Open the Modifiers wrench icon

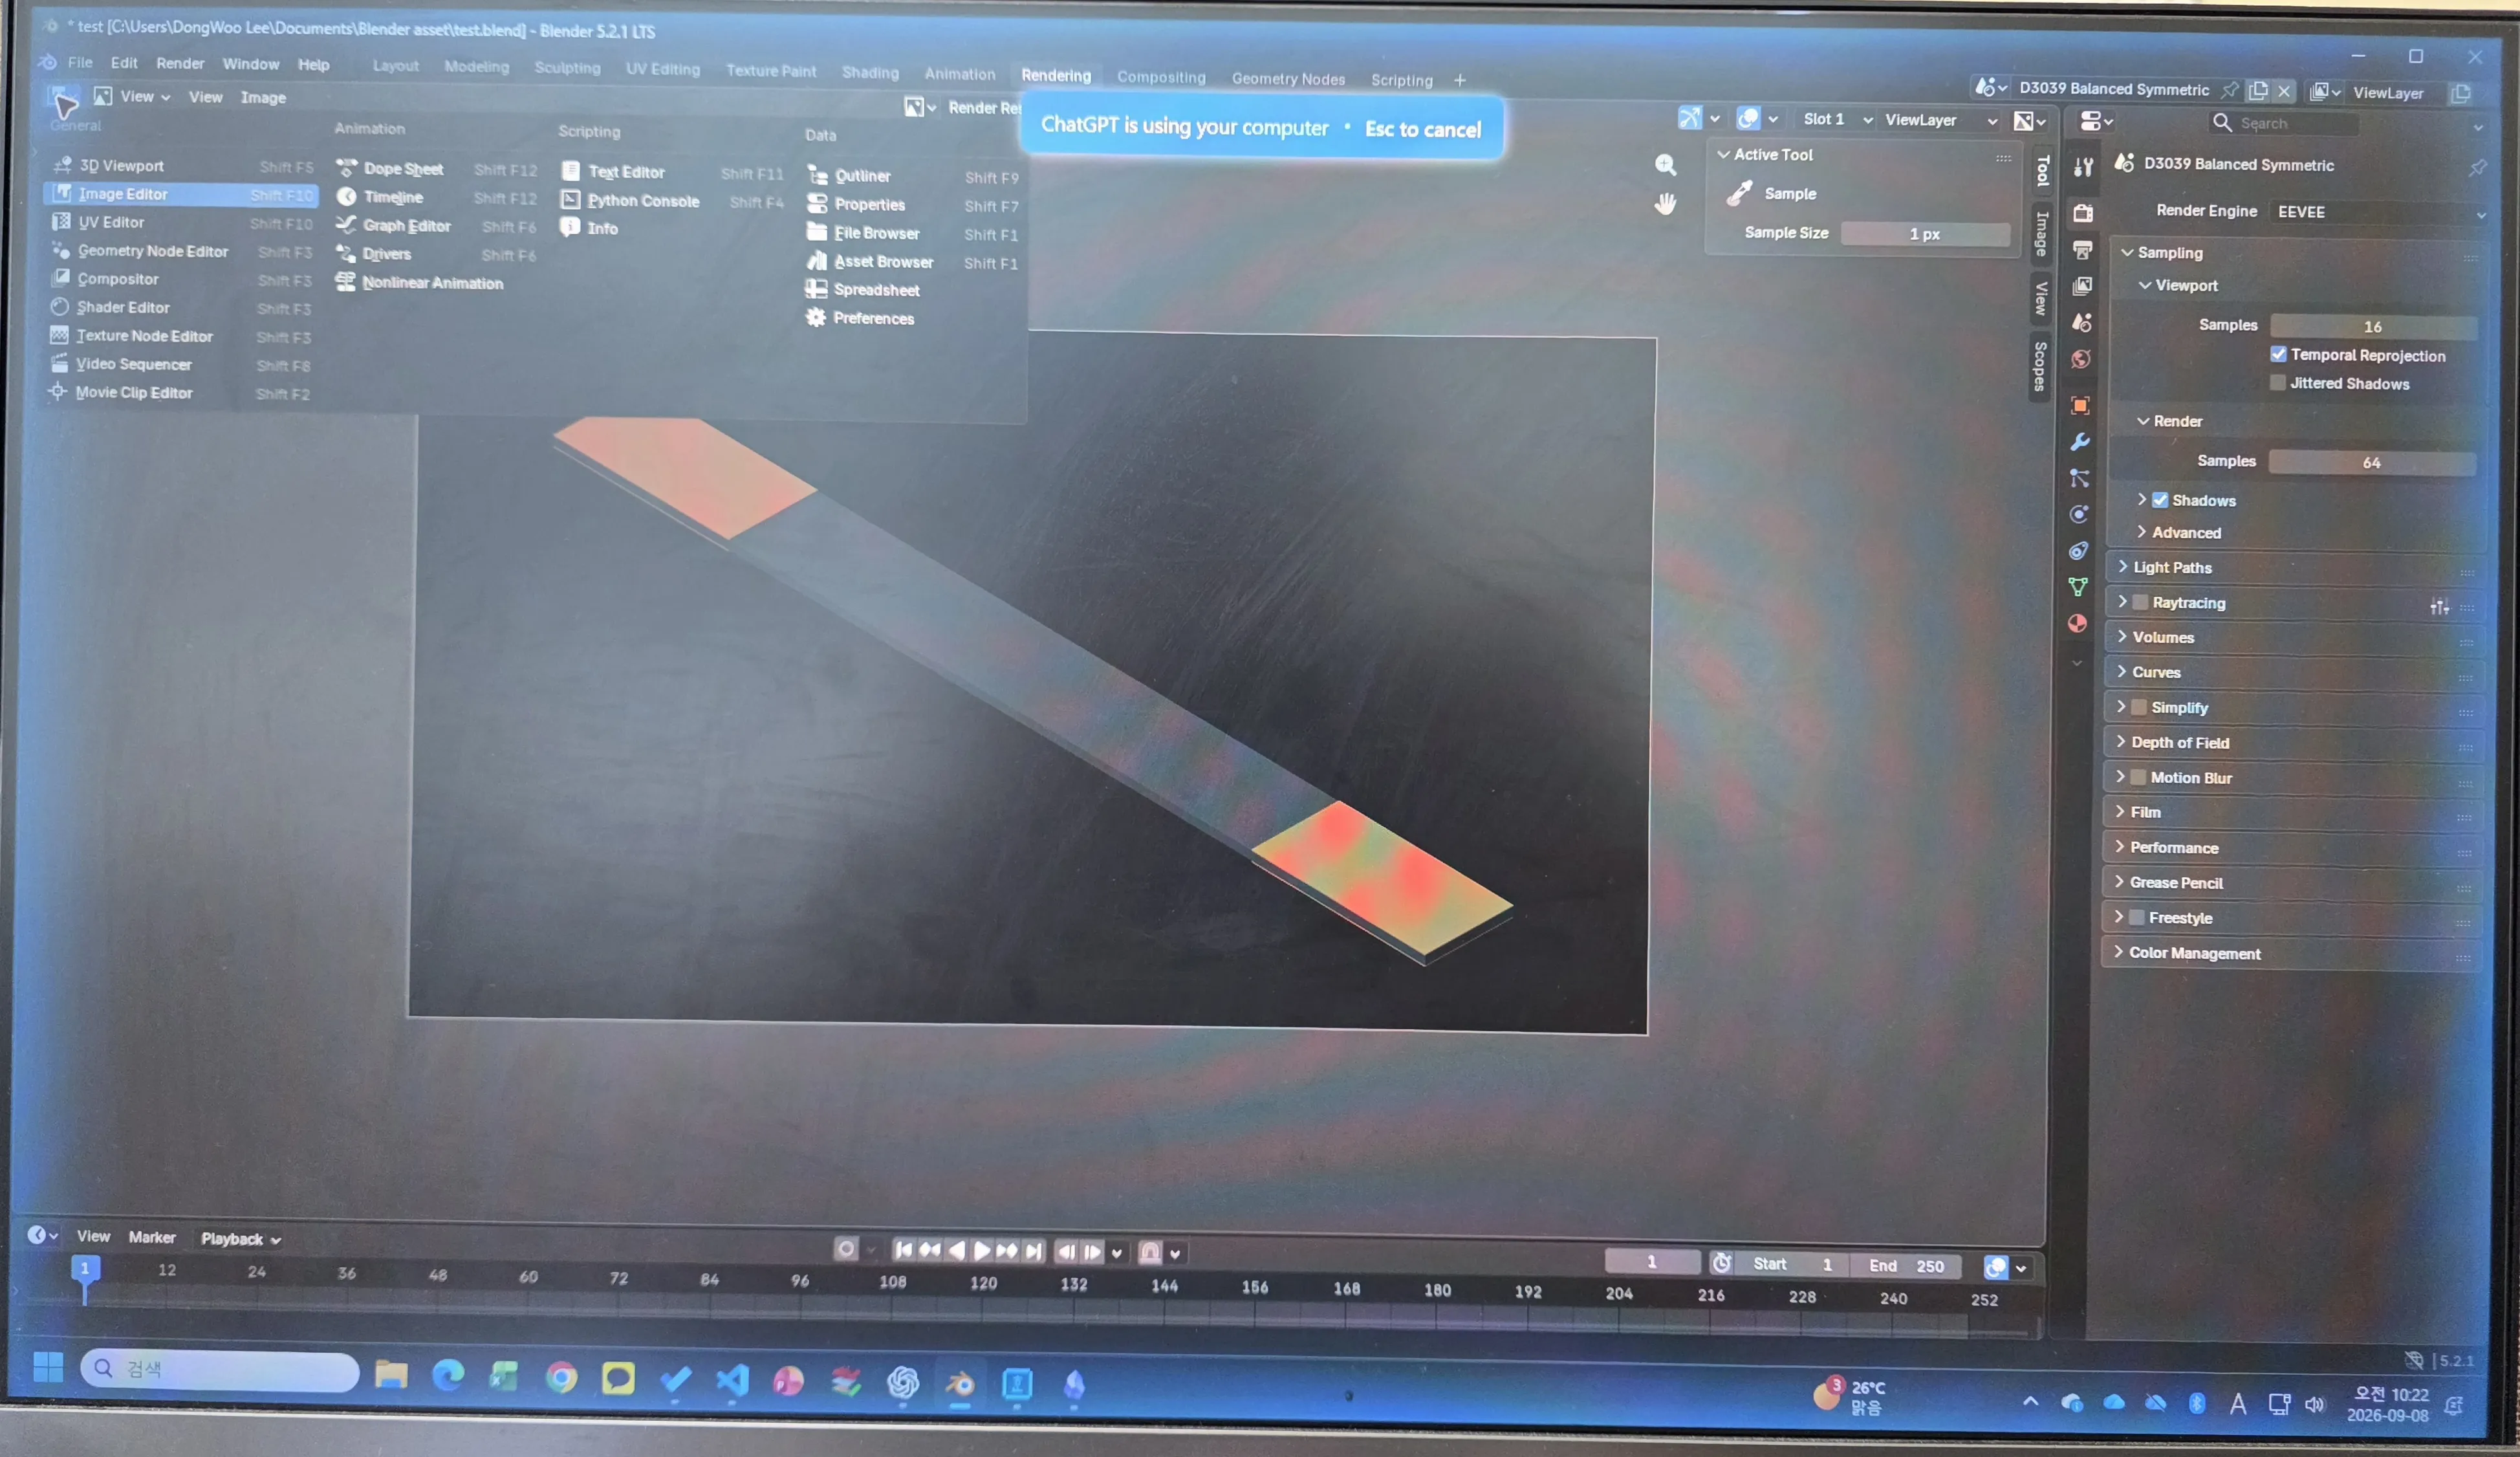(2080, 441)
